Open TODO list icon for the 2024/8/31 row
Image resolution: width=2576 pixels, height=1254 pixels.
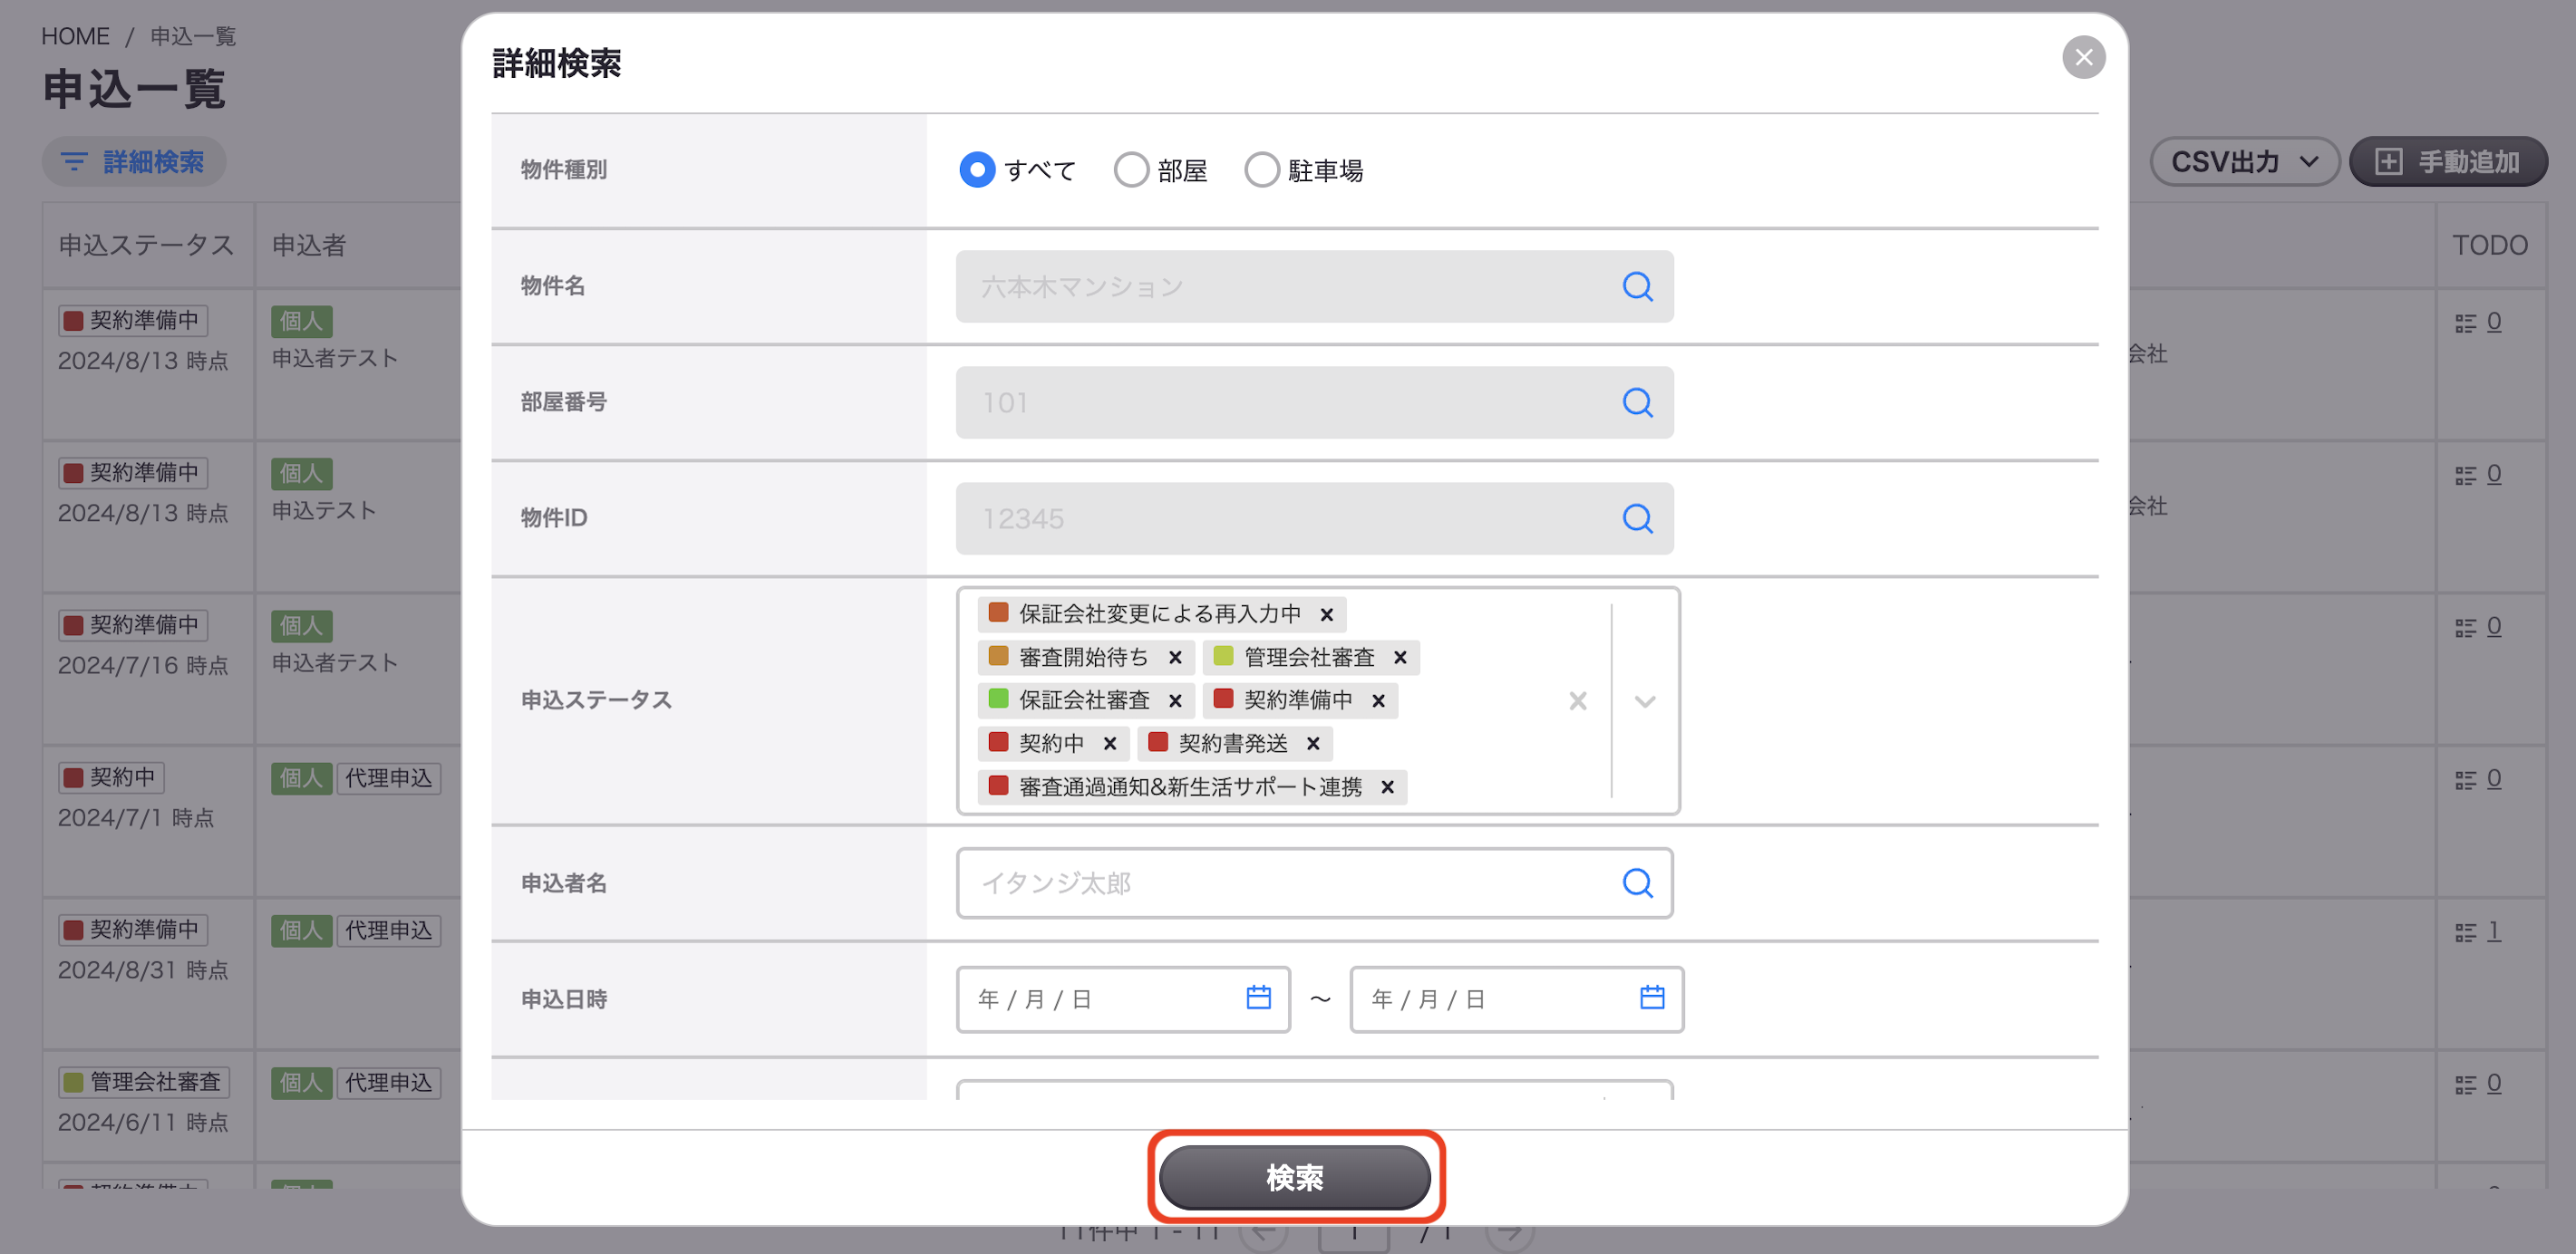[x=2465, y=933]
